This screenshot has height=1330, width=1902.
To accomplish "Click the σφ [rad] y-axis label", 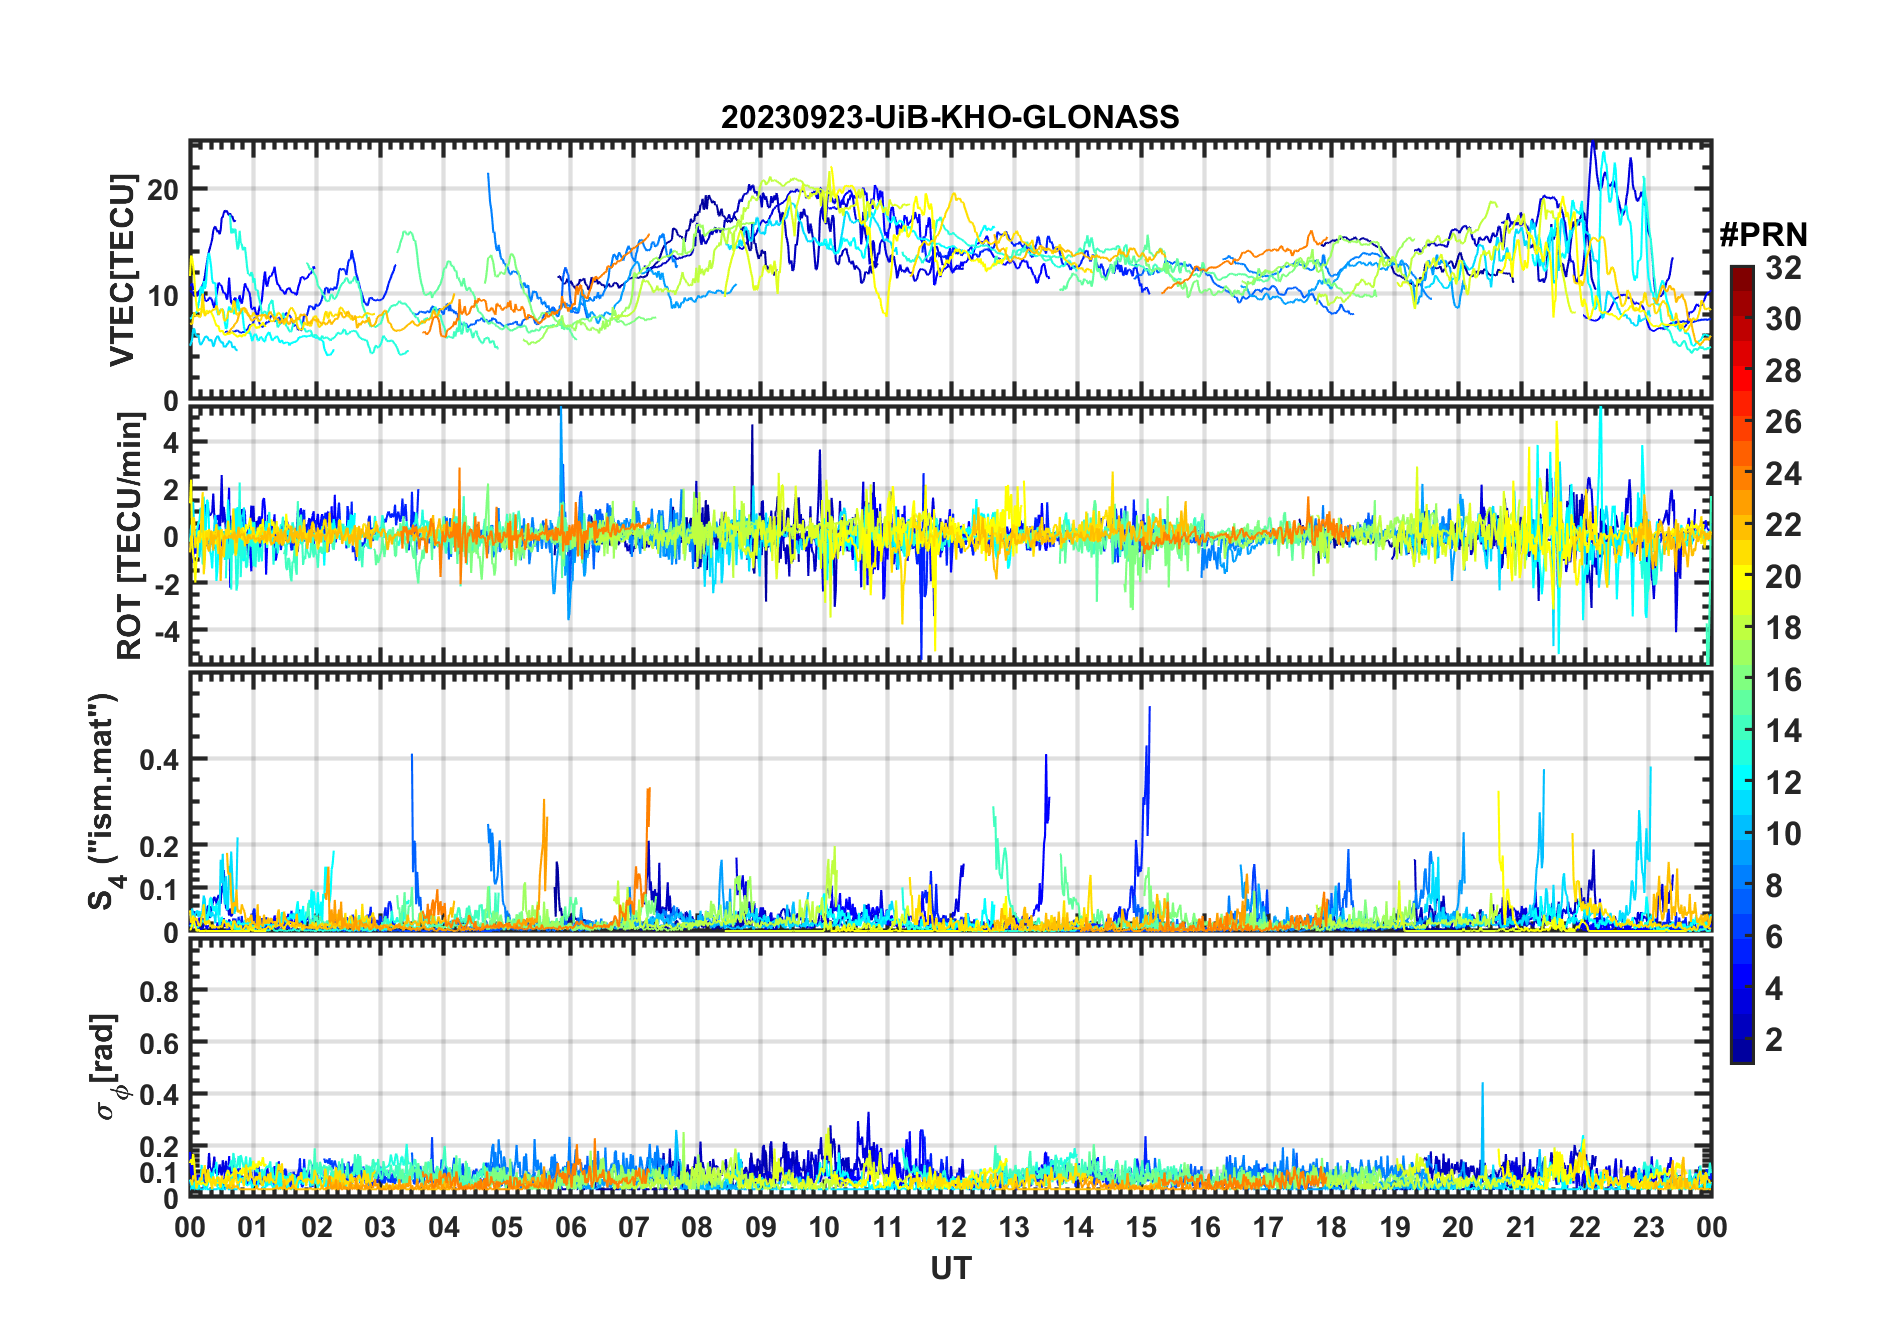I will coord(106,1066).
